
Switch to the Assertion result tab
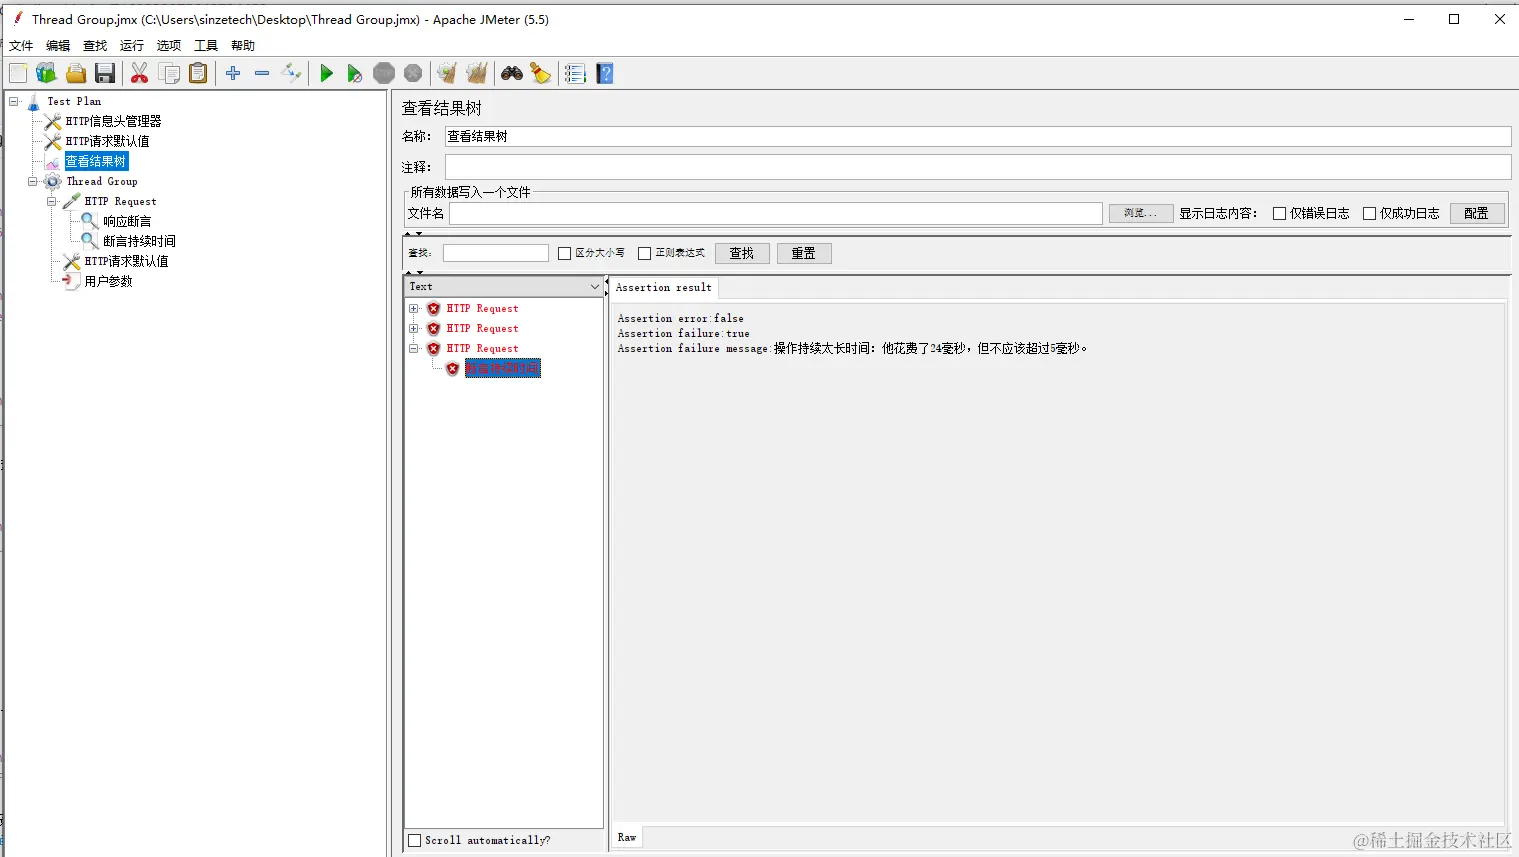click(x=664, y=287)
